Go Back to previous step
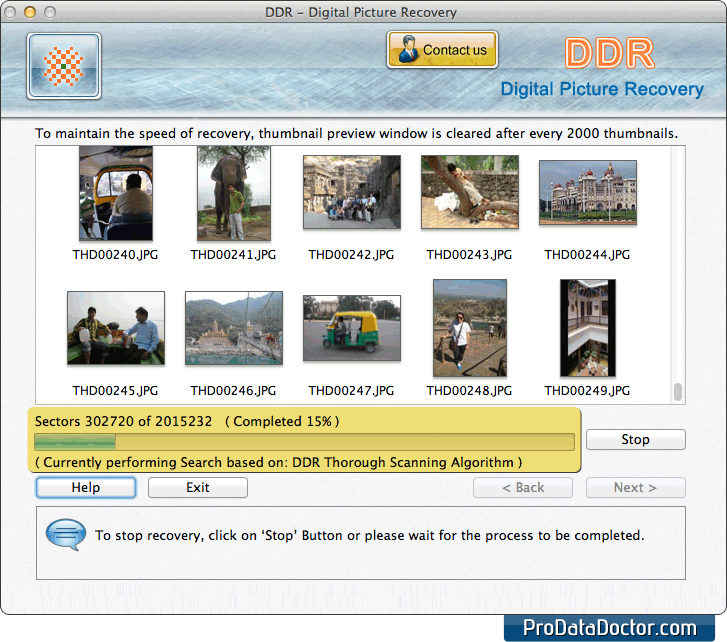Image resolution: width=727 pixels, height=642 pixels. (x=523, y=488)
